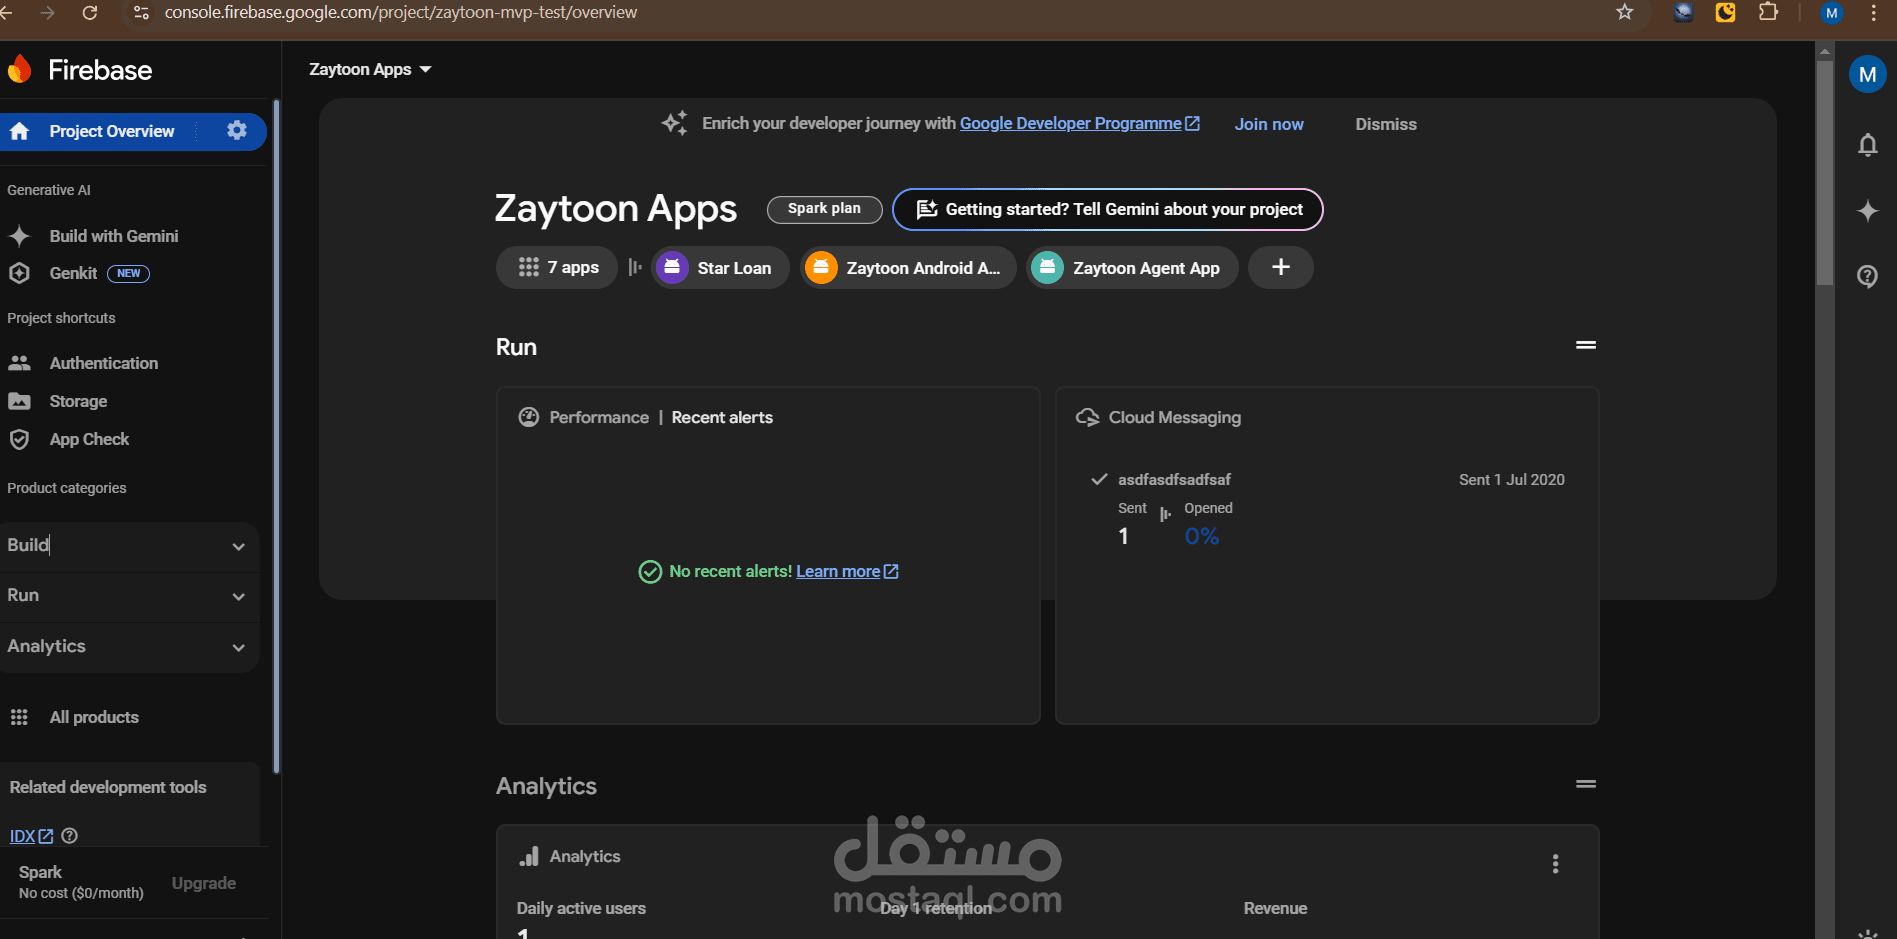Image resolution: width=1897 pixels, height=939 pixels.
Task: Click the App Check shield icon
Action: point(19,439)
